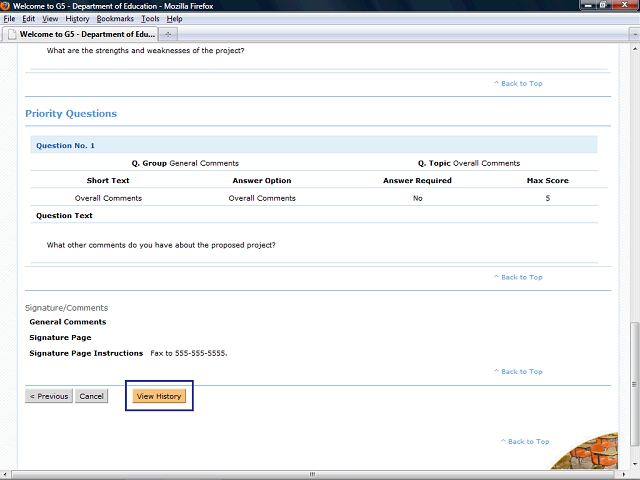
Task: Click the Signature Page Instructions label
Action: coord(86,353)
